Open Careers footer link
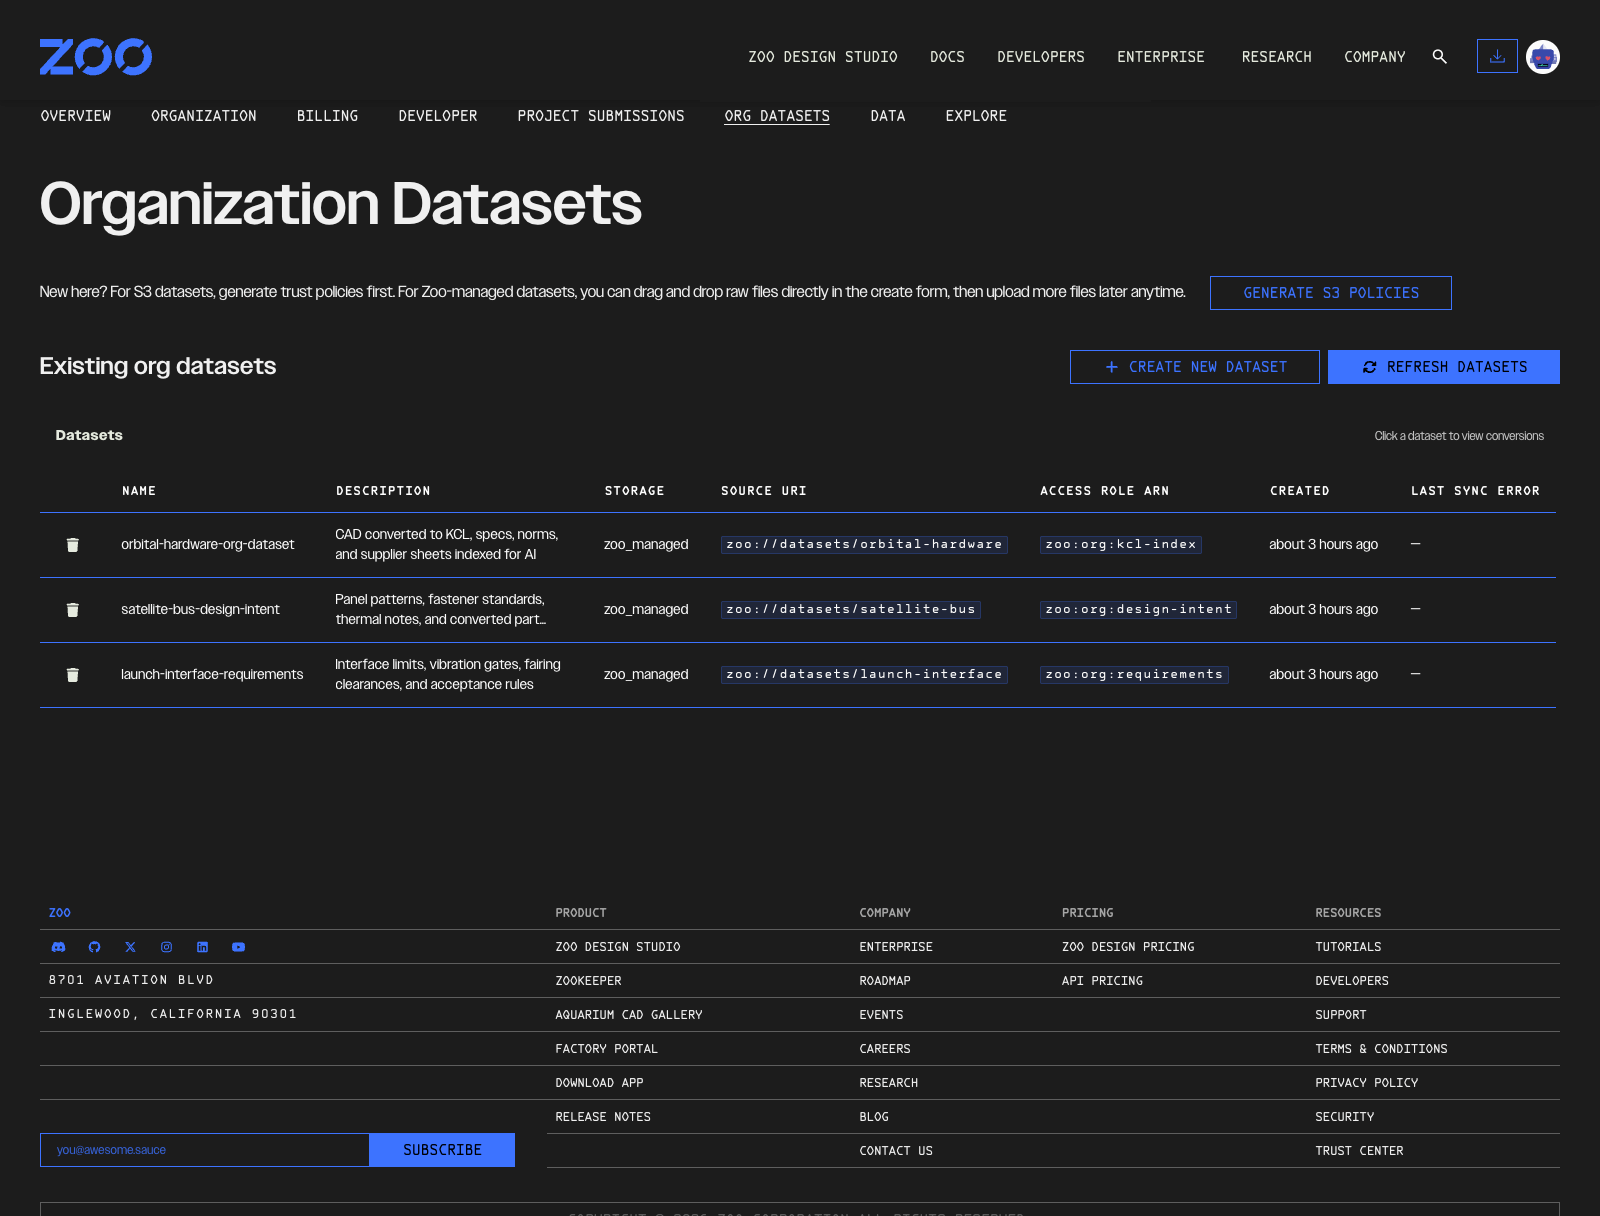 pyautogui.click(x=885, y=1049)
